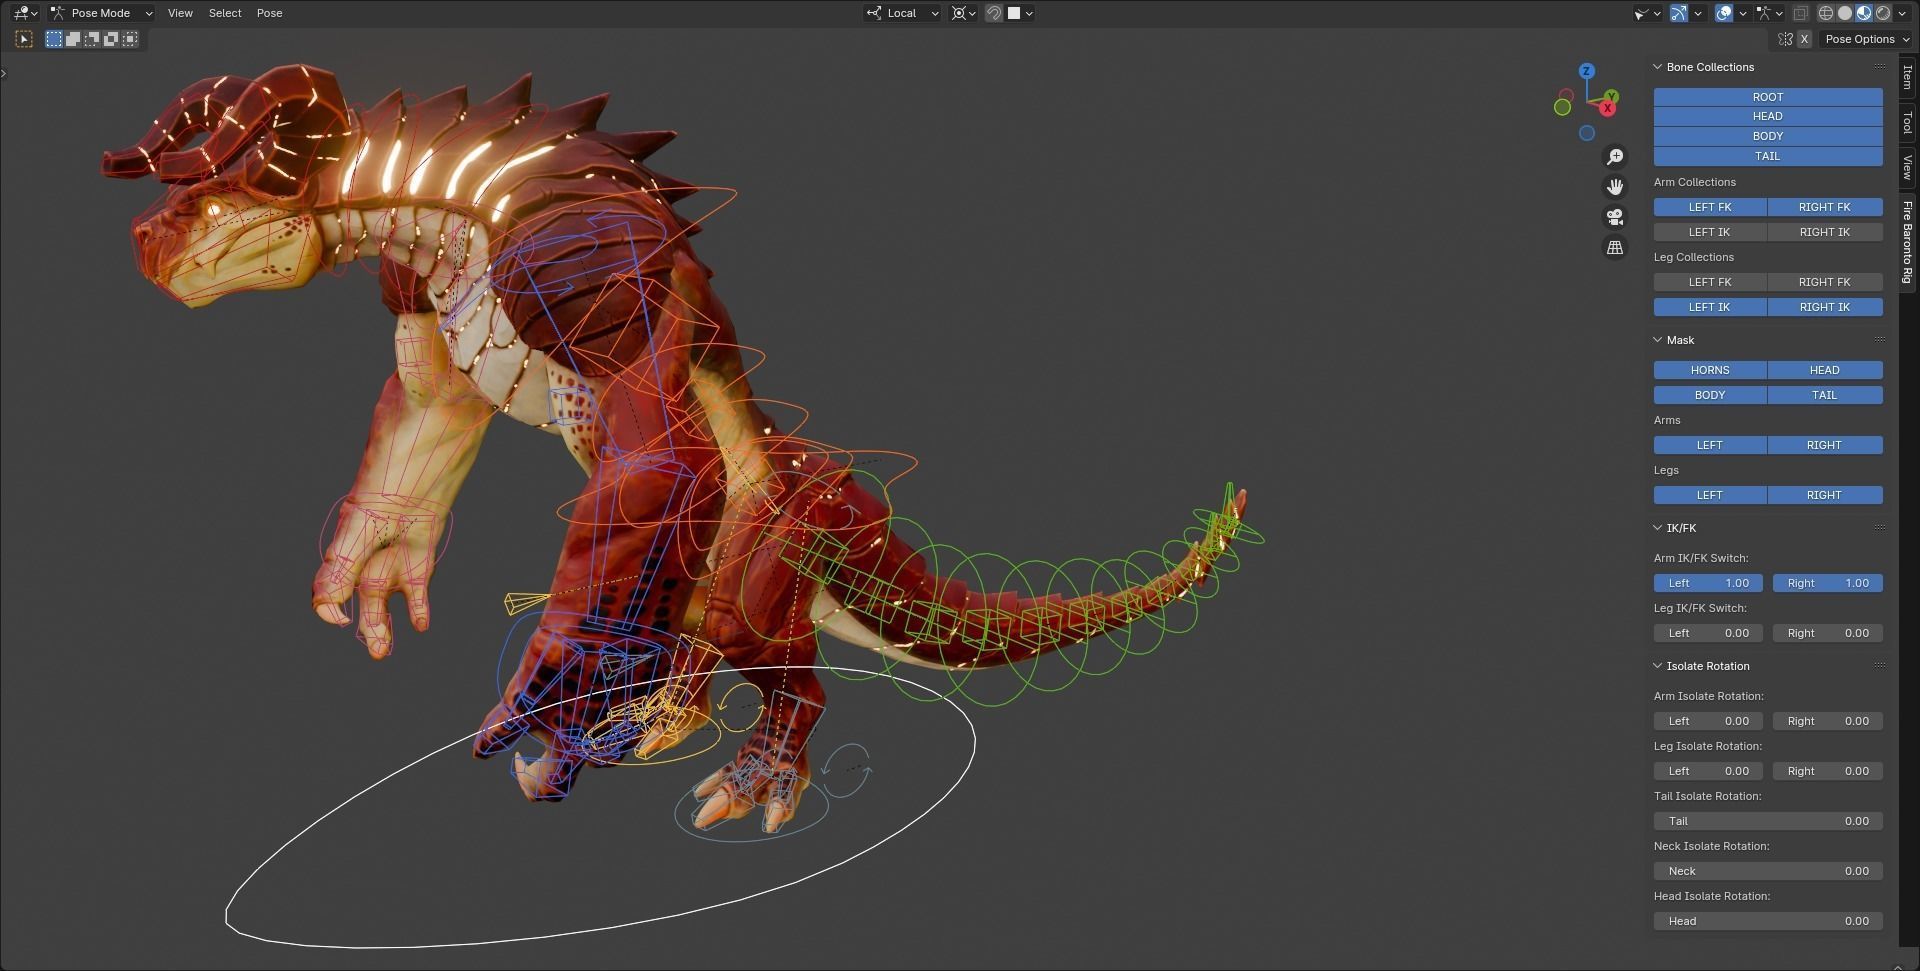The height and width of the screenshot is (971, 1920).
Task: Select the tweak tool icon
Action: coord(25,39)
